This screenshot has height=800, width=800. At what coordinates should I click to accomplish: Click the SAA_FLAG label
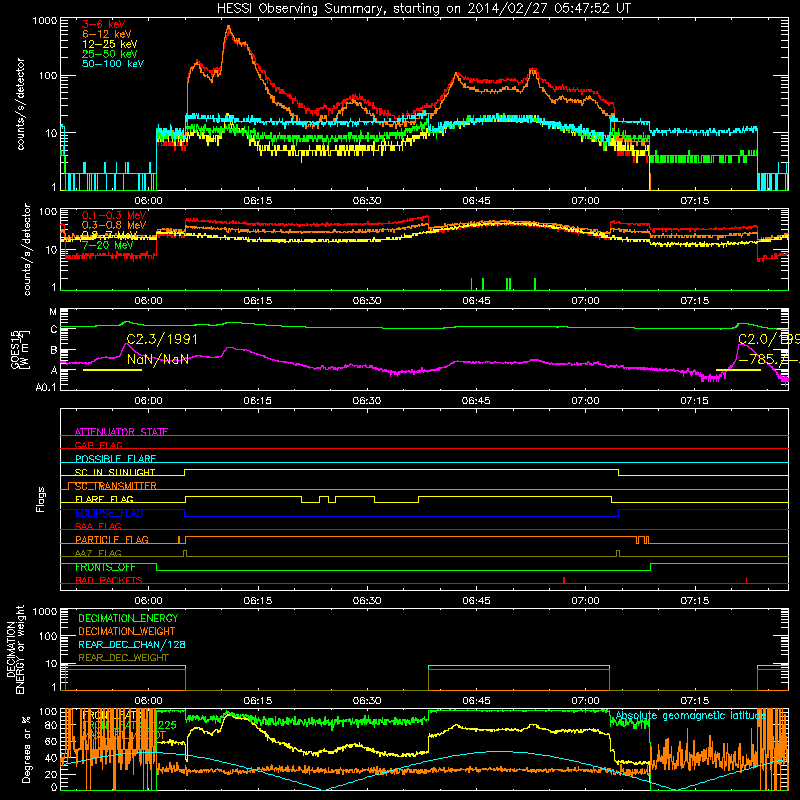(98, 526)
